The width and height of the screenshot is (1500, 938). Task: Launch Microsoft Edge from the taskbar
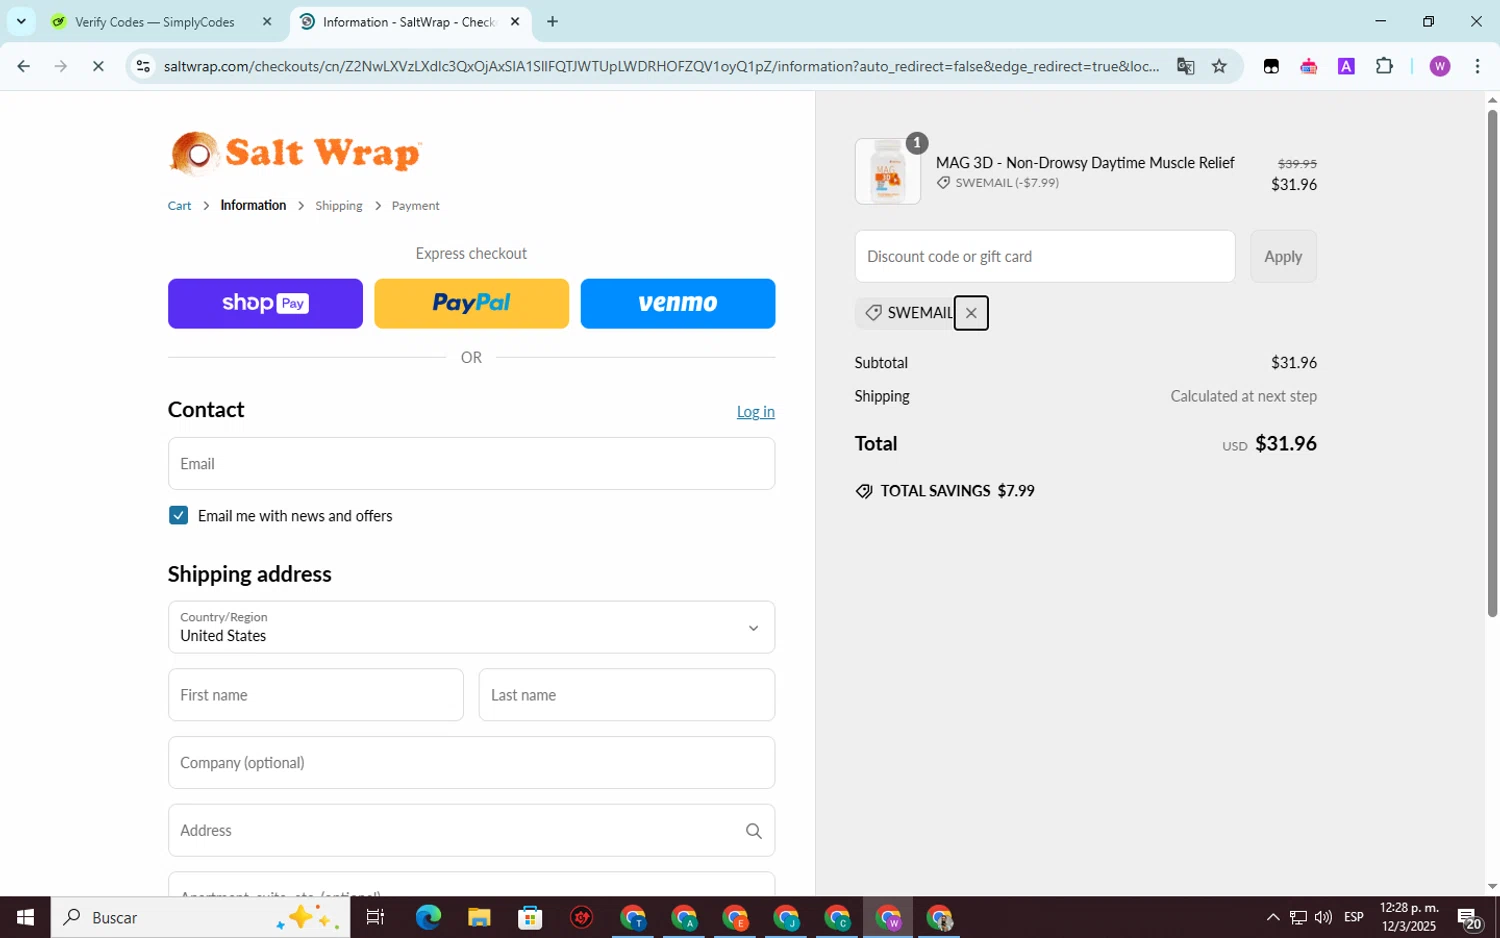(428, 917)
